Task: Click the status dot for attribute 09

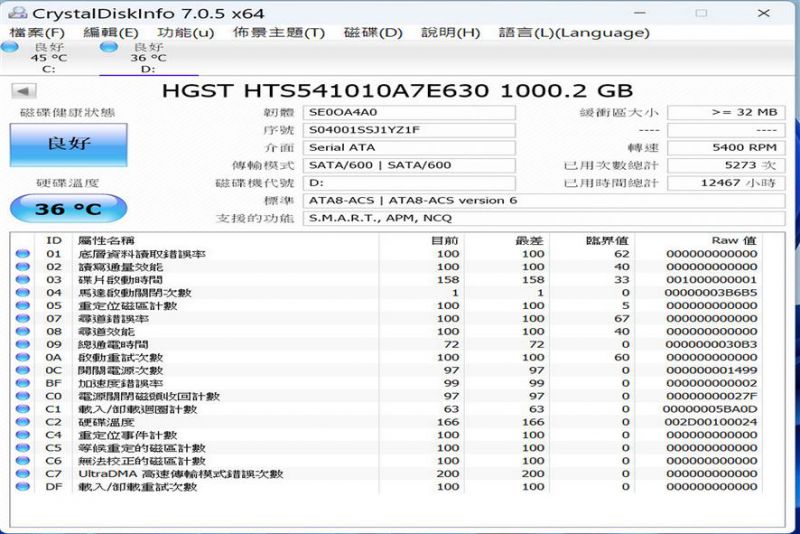Action: [22, 344]
